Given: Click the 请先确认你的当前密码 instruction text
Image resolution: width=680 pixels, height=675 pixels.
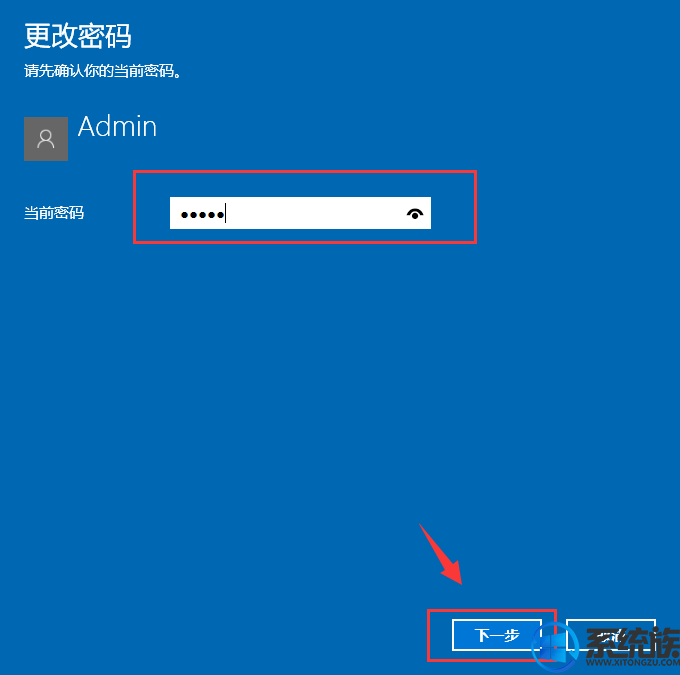Looking at the screenshot, I should pyautogui.click(x=102, y=71).
